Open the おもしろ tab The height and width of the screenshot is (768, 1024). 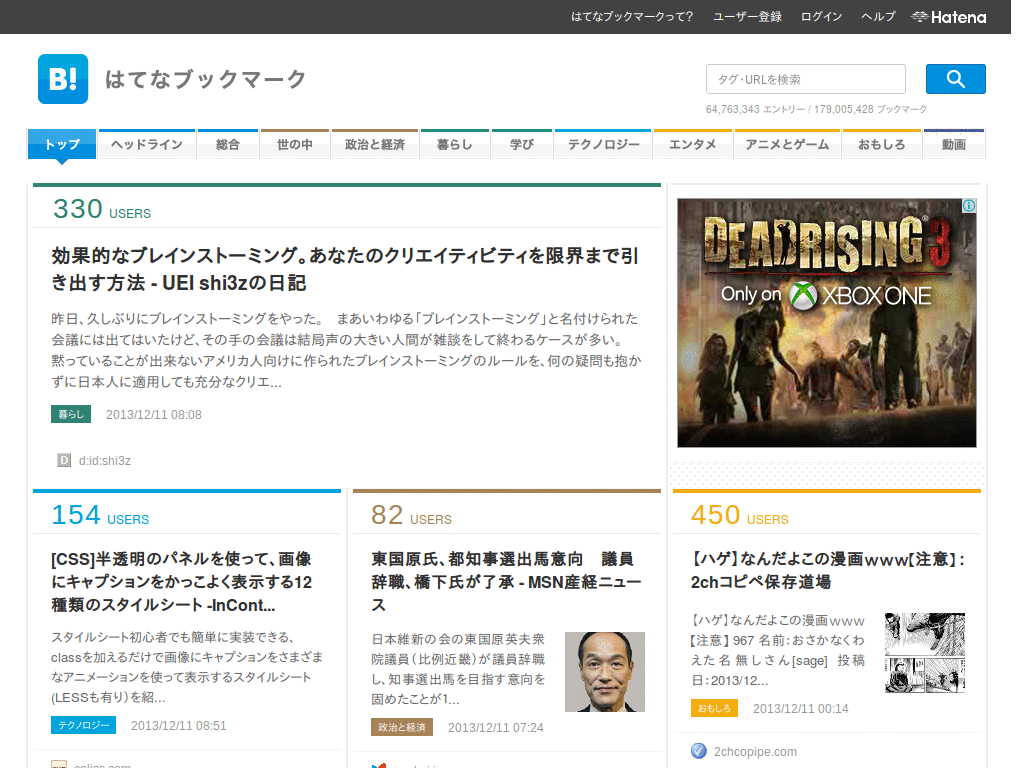click(882, 144)
